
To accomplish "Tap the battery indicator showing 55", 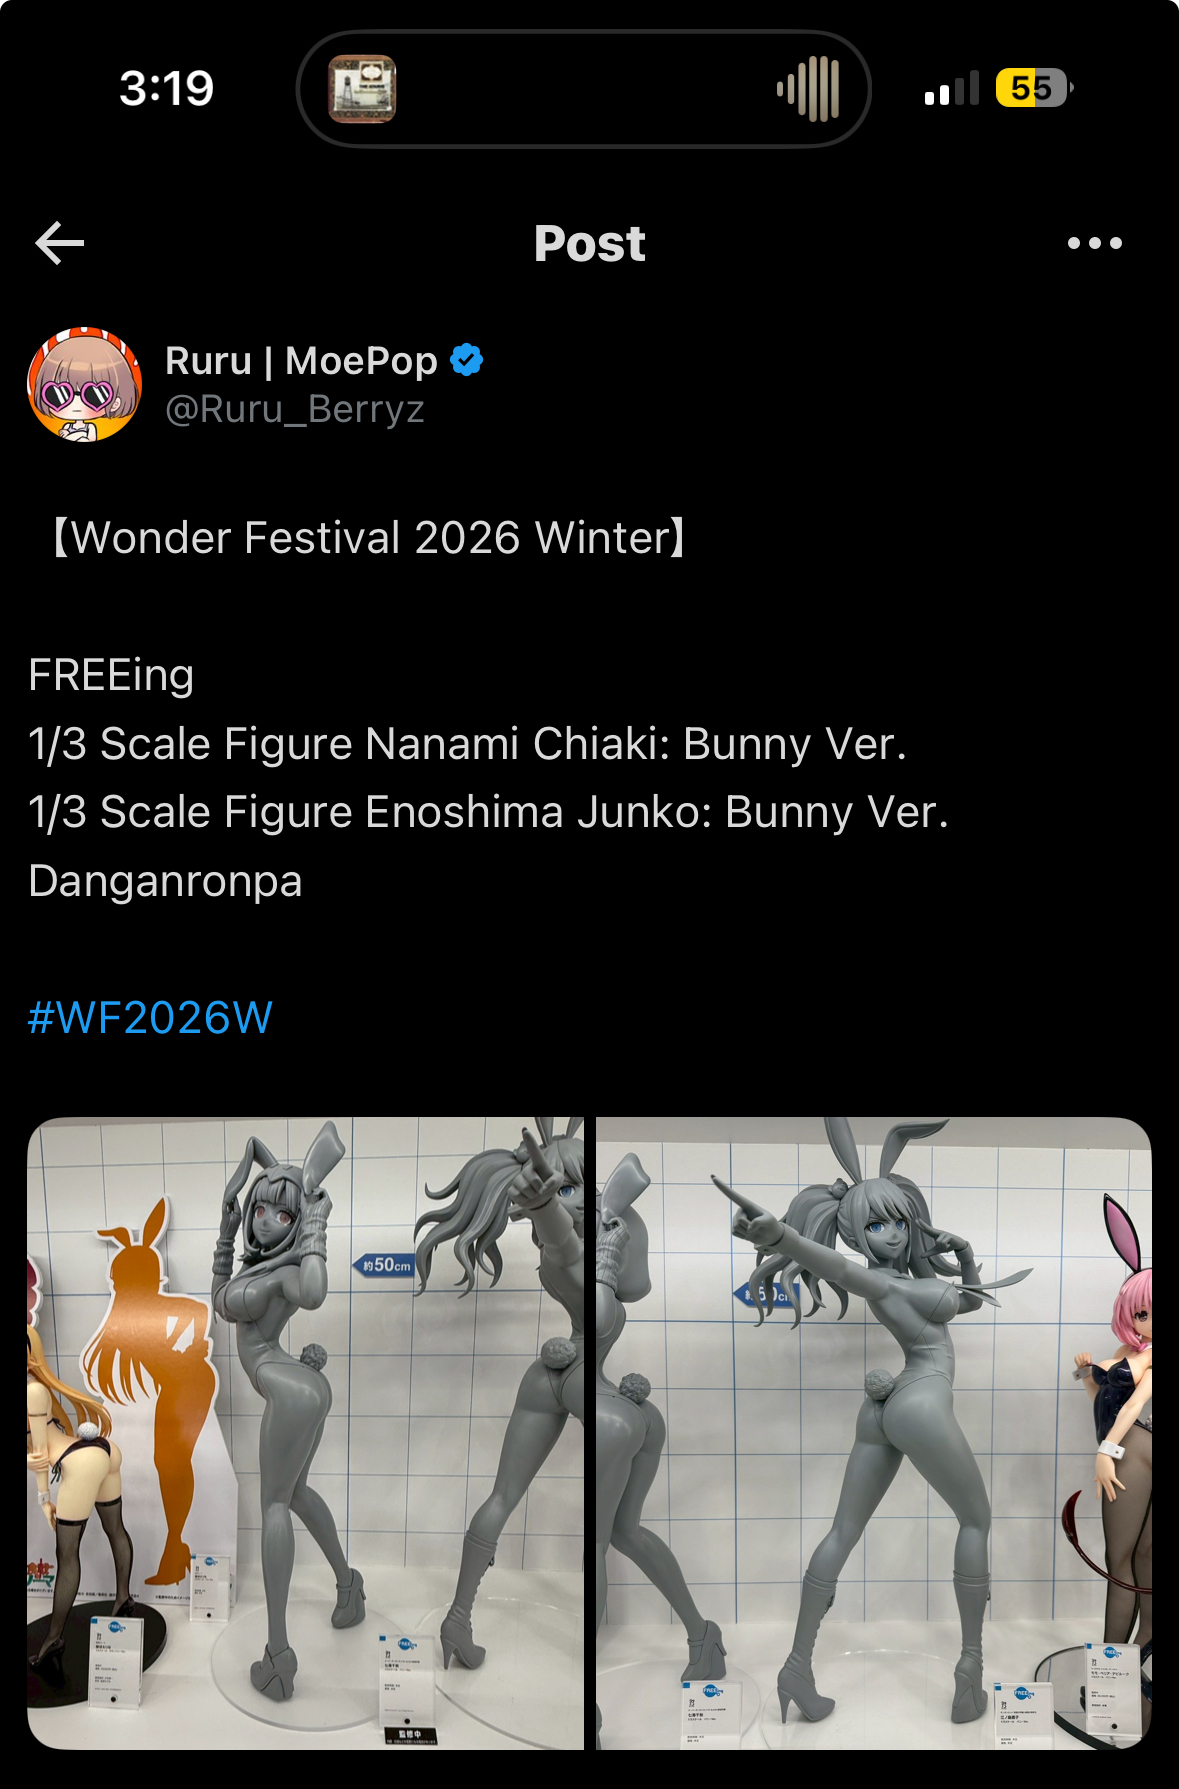I will pos(1034,88).
